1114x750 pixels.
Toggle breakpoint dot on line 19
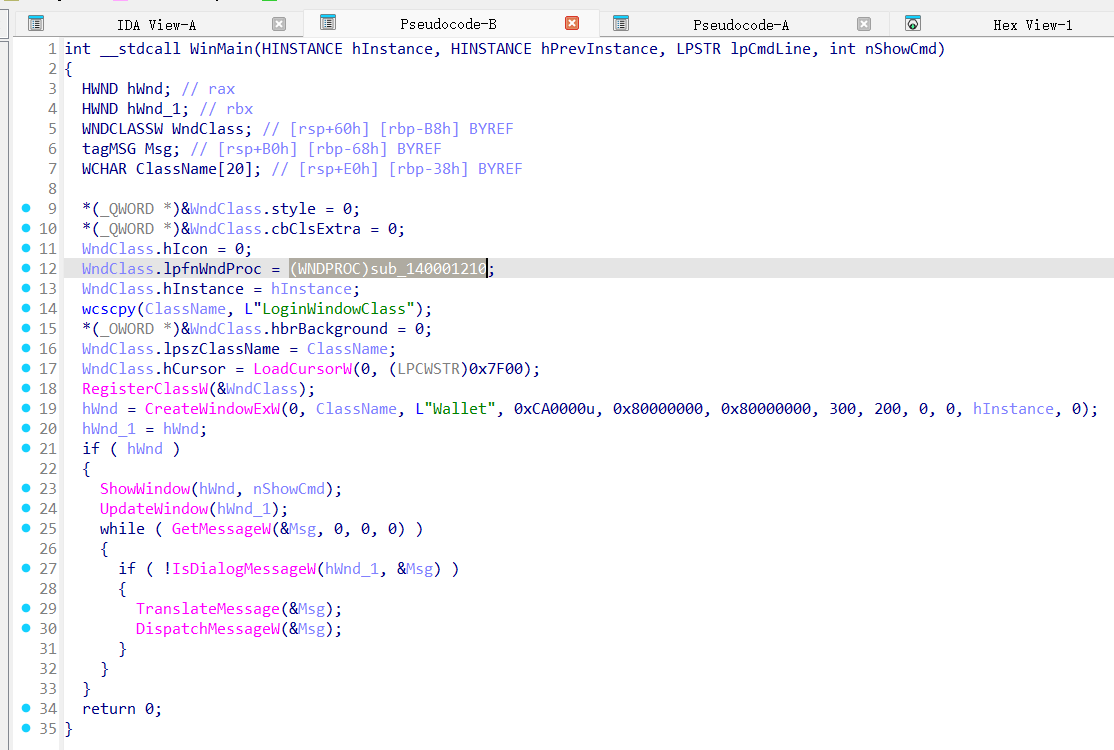[26, 408]
